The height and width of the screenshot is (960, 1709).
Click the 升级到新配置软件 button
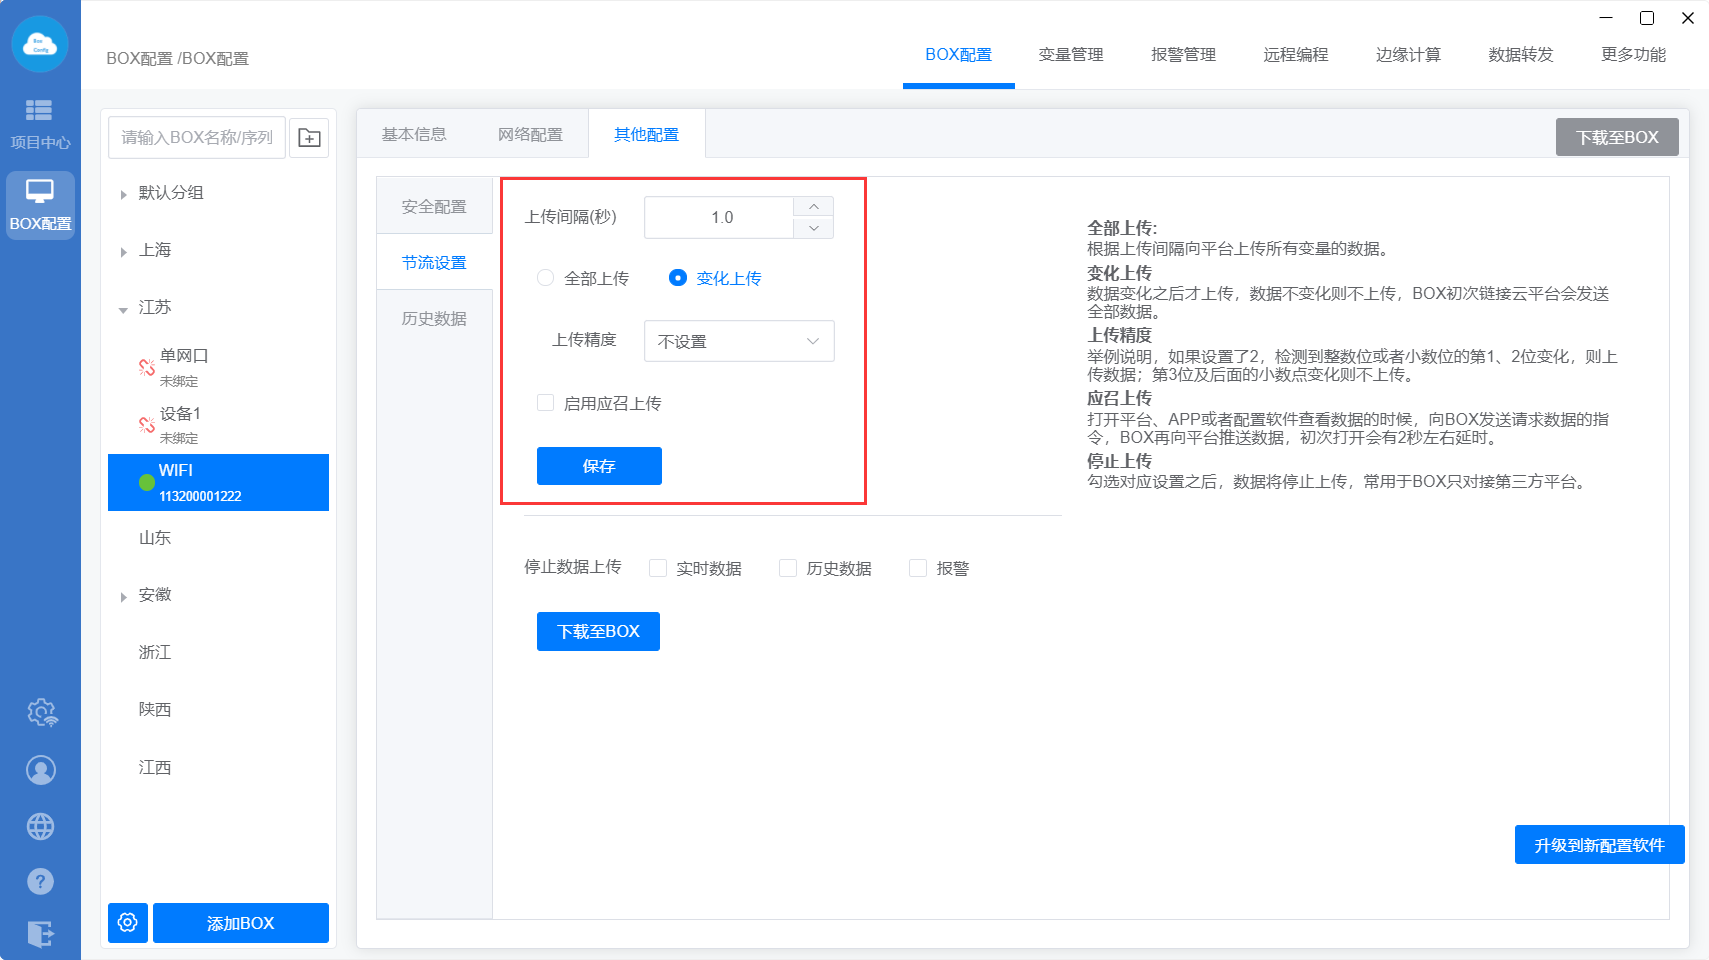[1598, 845]
